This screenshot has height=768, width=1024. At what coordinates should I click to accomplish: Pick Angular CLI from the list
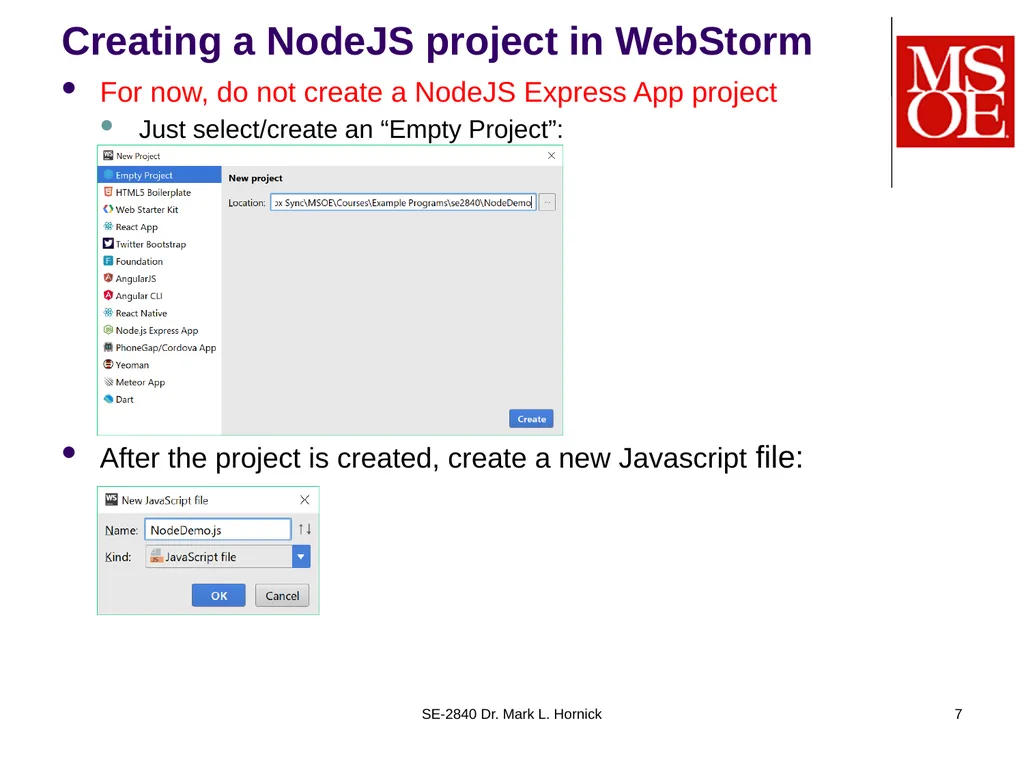click(159, 296)
